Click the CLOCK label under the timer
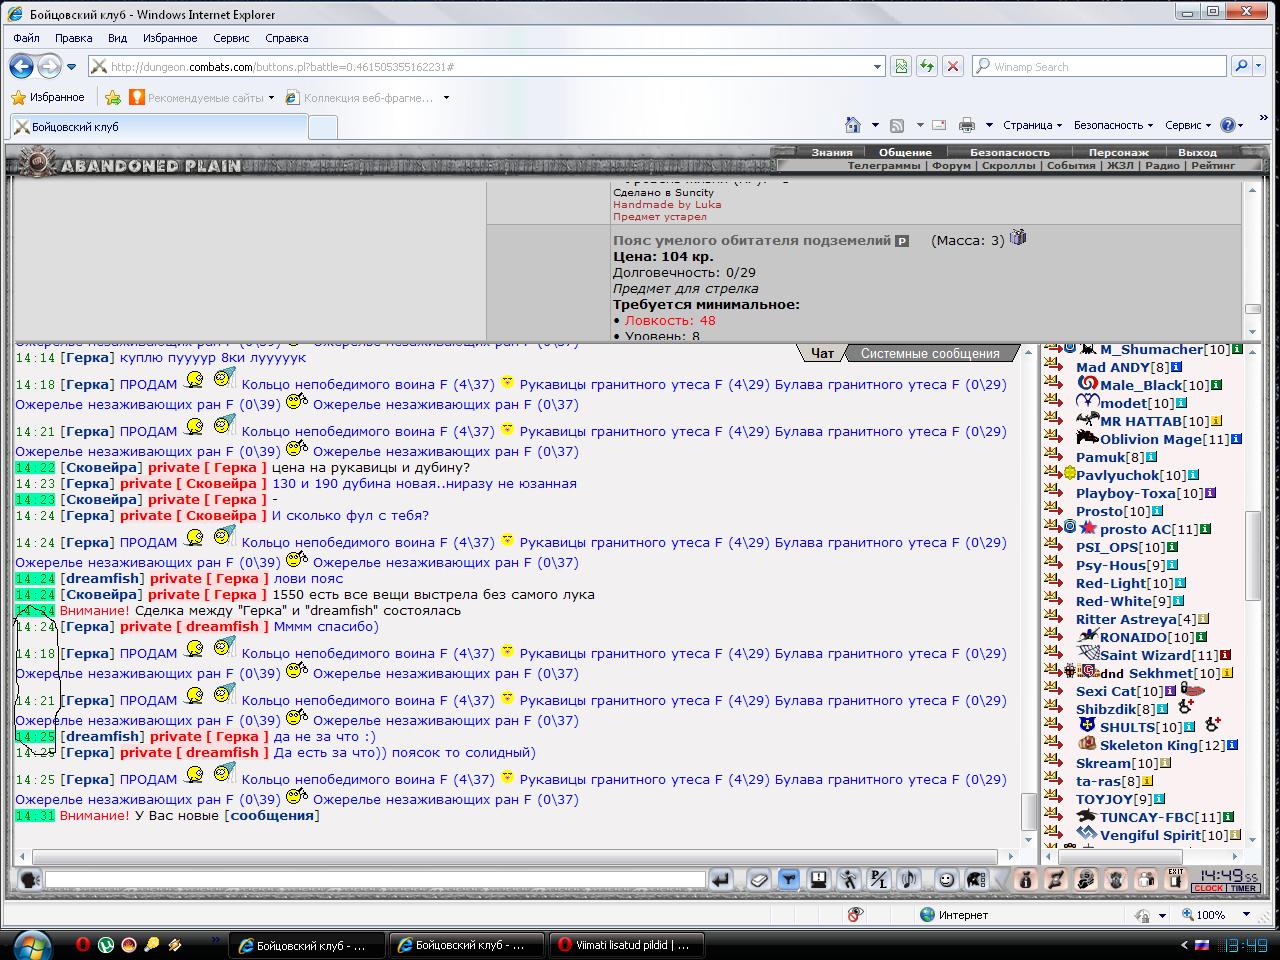Viewport: 1280px width, 960px height. point(1208,888)
